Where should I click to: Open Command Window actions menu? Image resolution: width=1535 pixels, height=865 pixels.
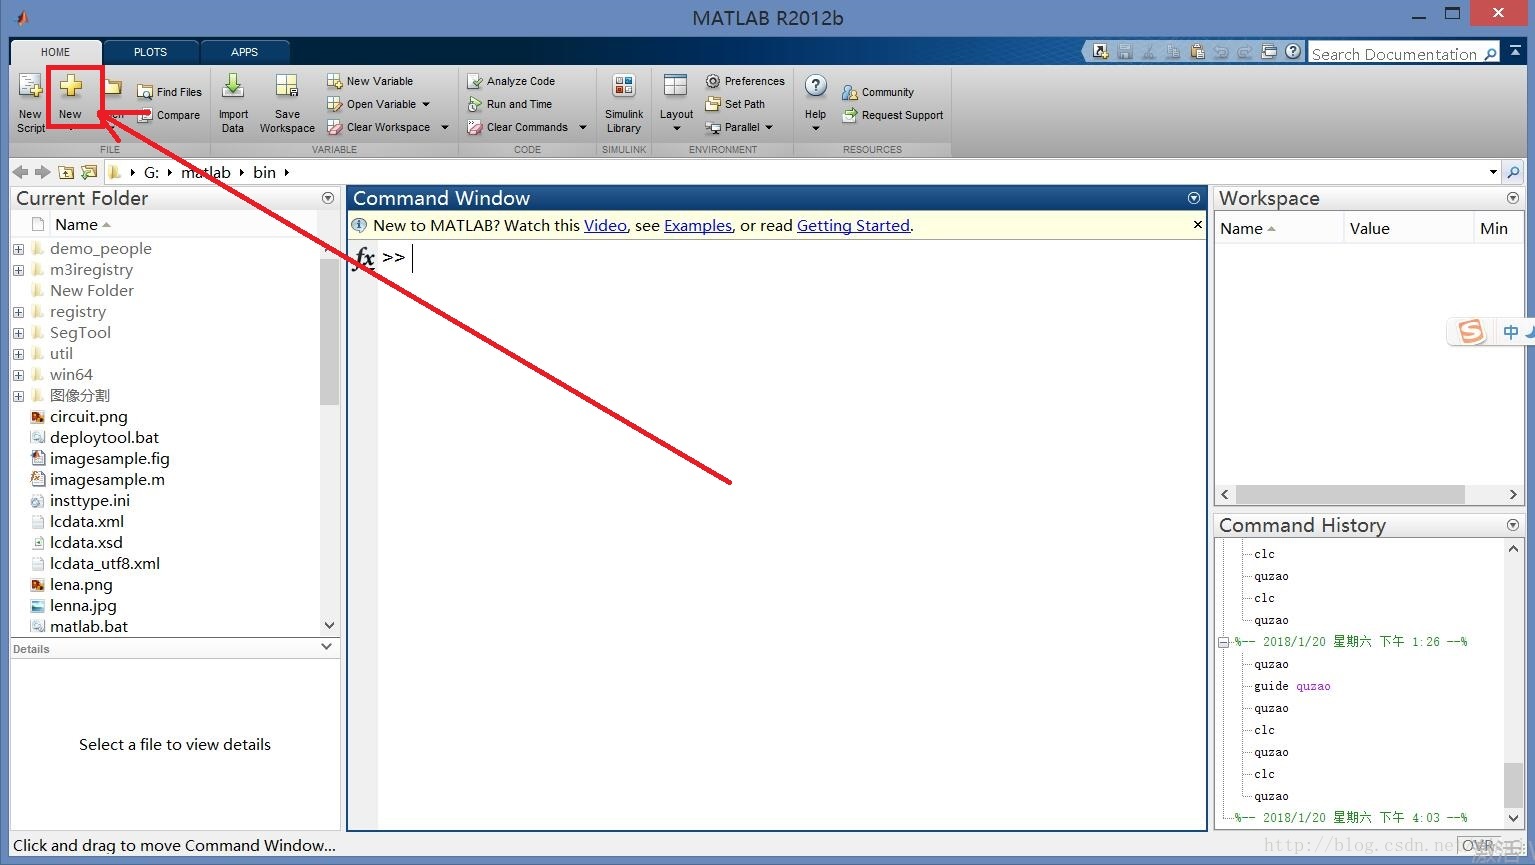pos(1194,198)
